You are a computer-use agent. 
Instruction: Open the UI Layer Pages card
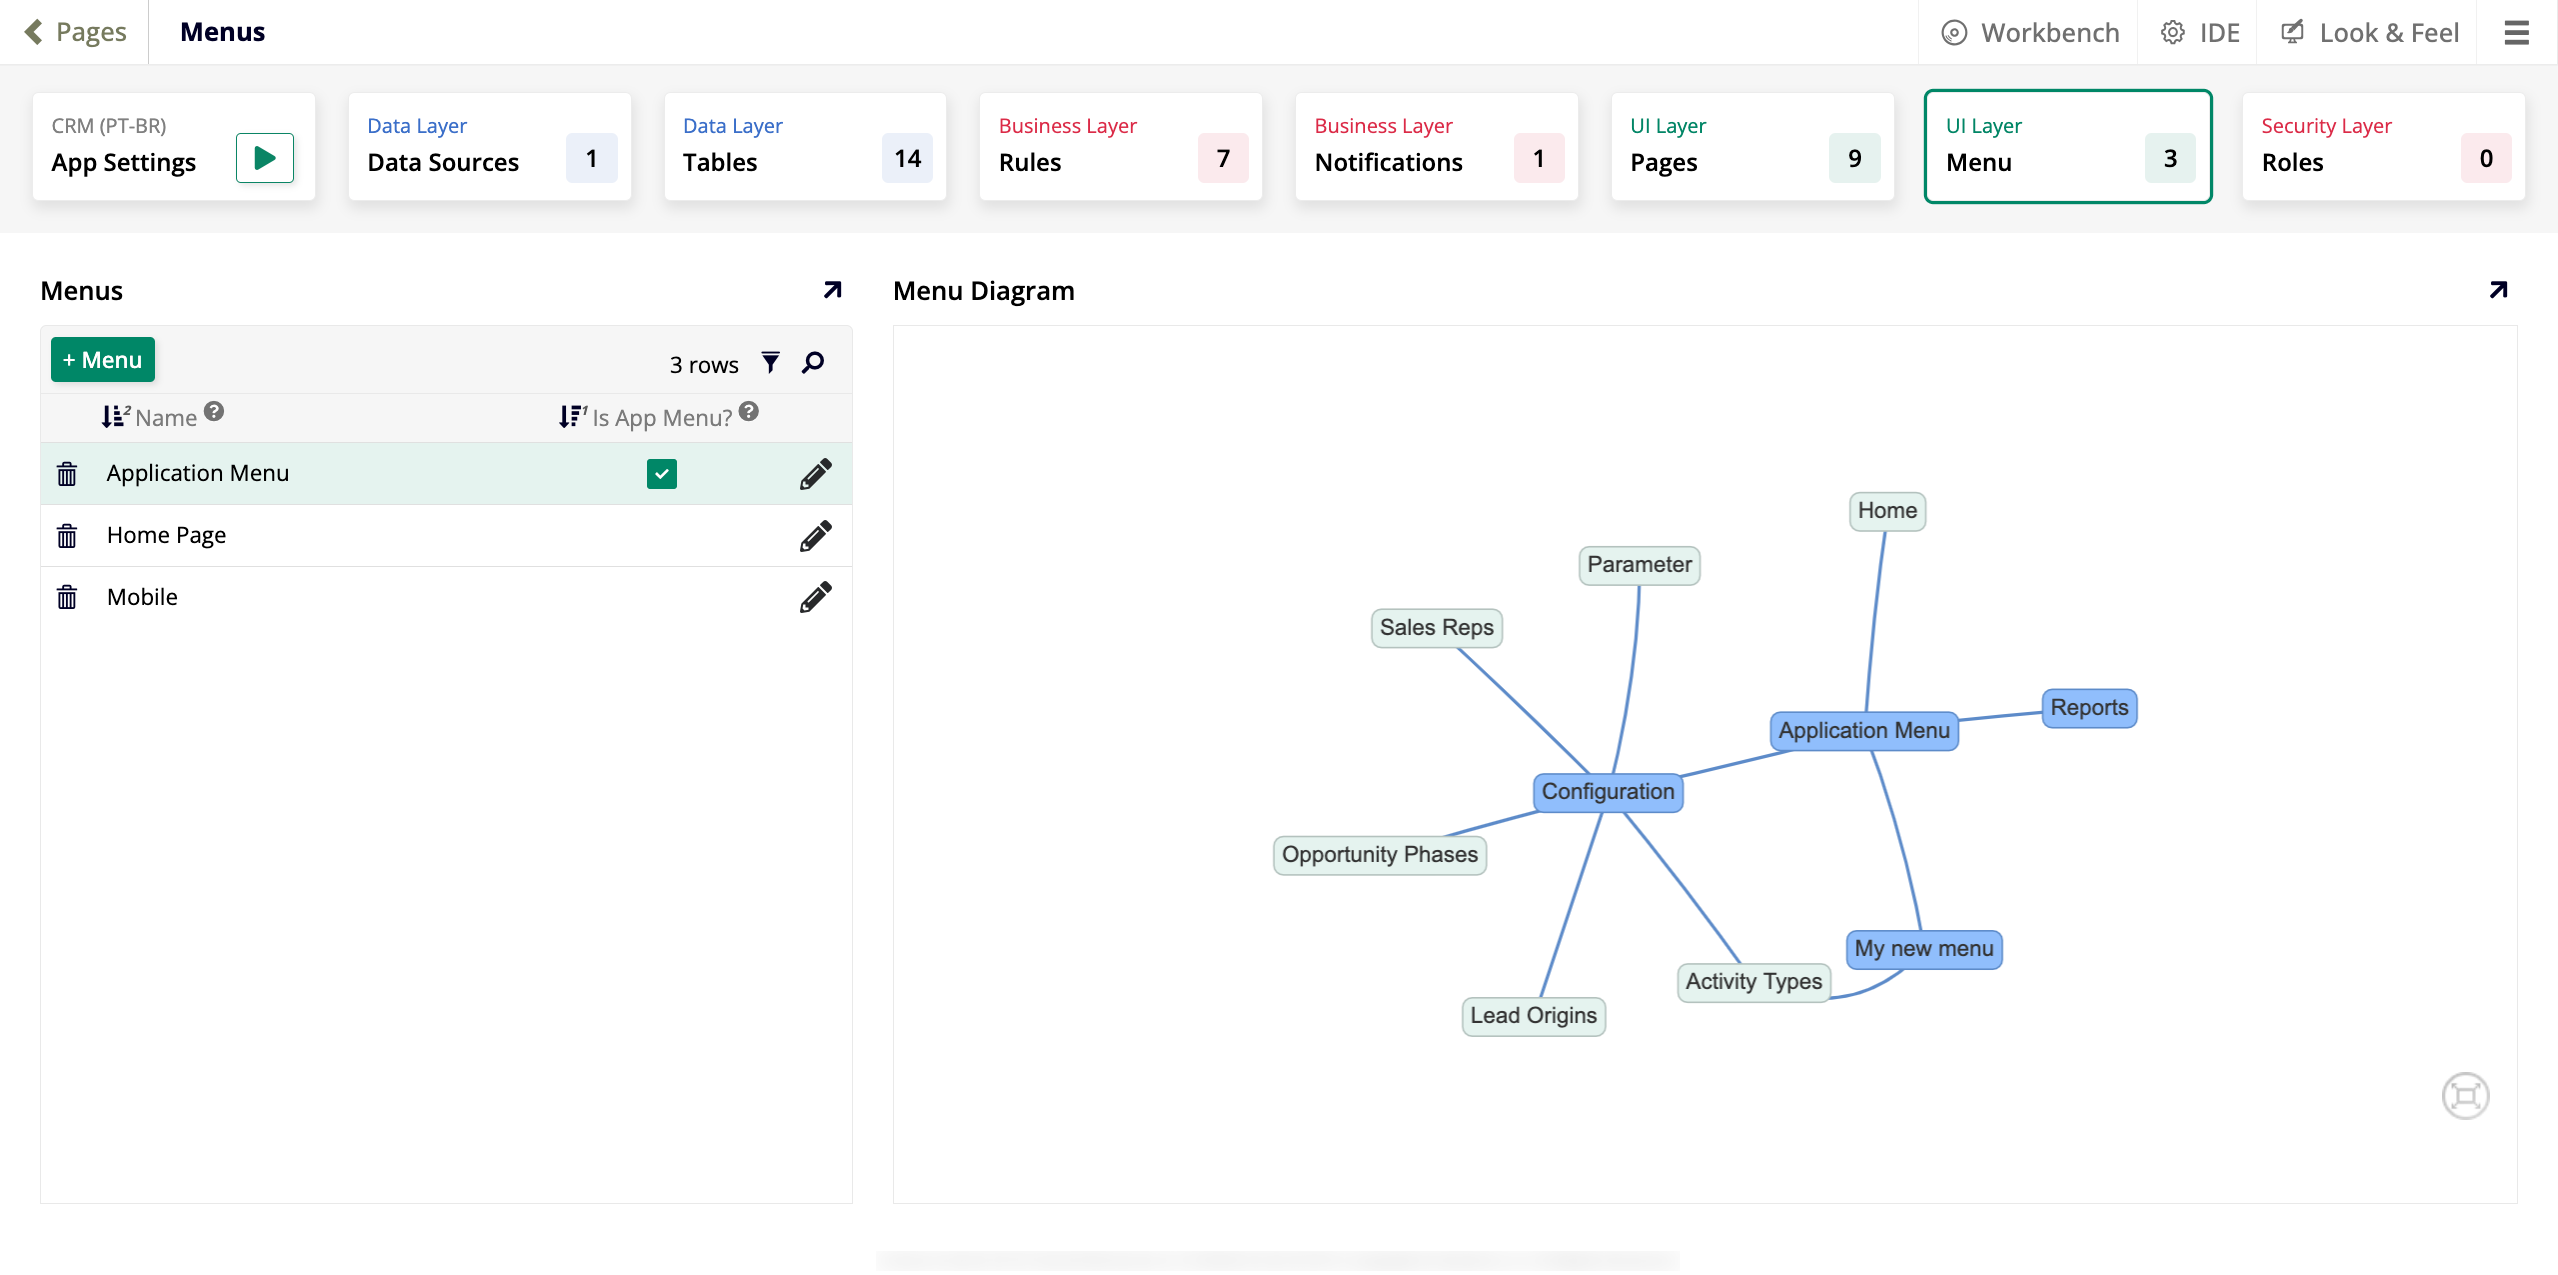click(x=1751, y=147)
